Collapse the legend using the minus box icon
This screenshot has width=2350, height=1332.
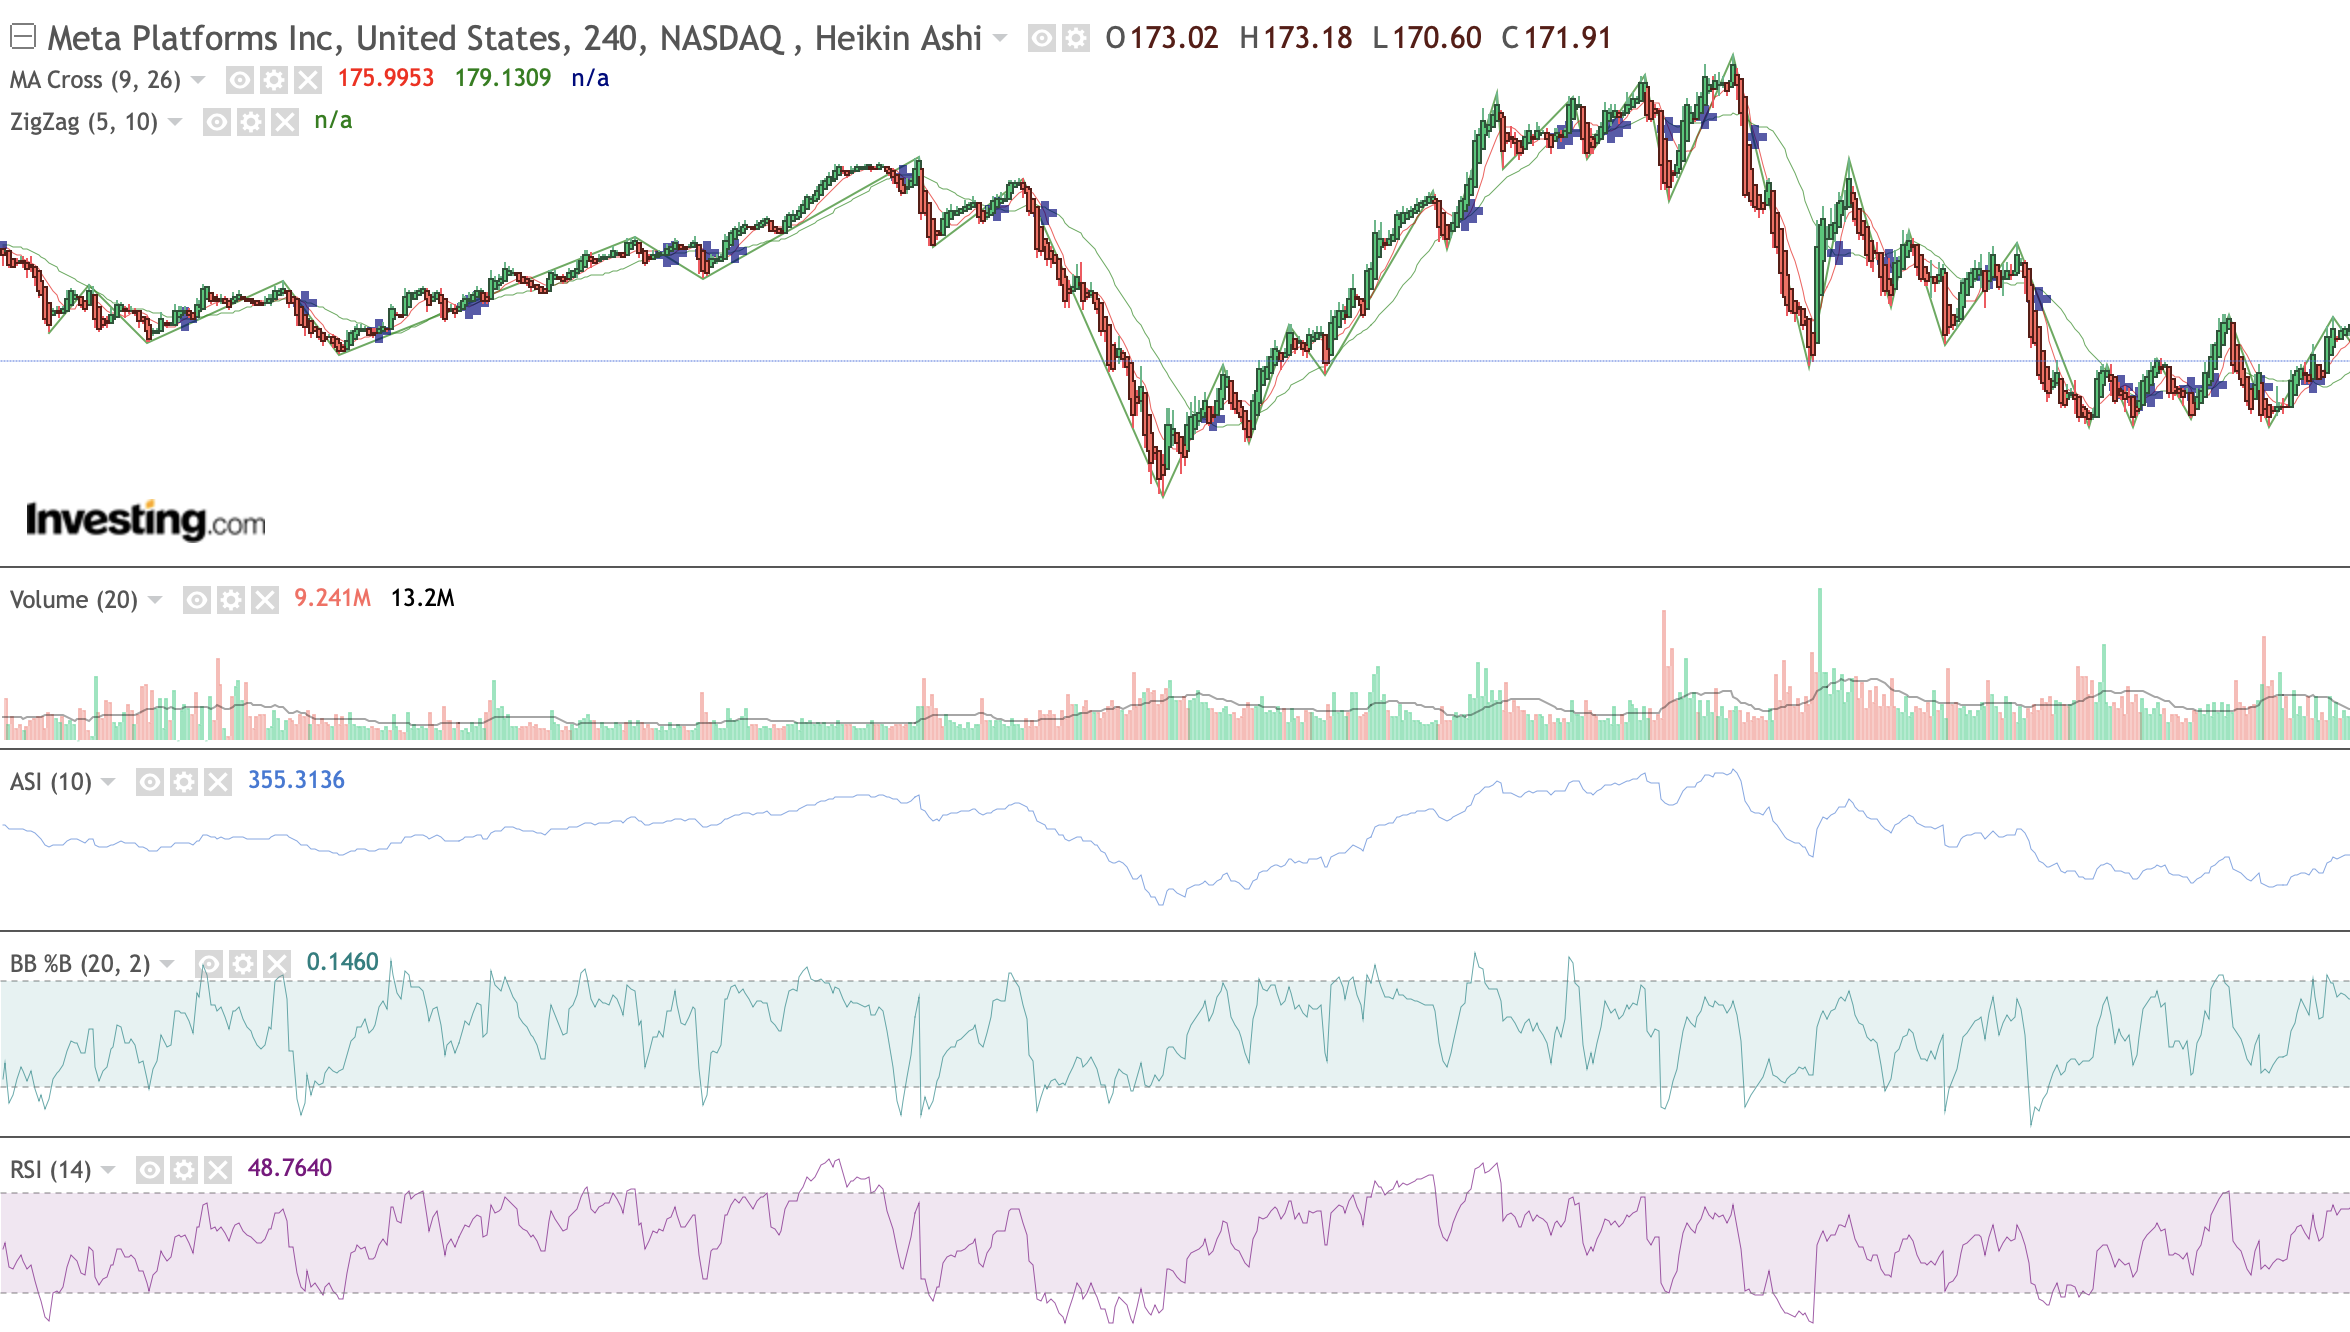pyautogui.click(x=23, y=37)
